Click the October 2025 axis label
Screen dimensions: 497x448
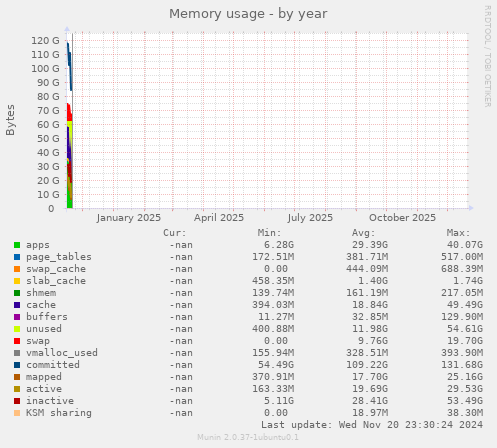click(x=402, y=218)
